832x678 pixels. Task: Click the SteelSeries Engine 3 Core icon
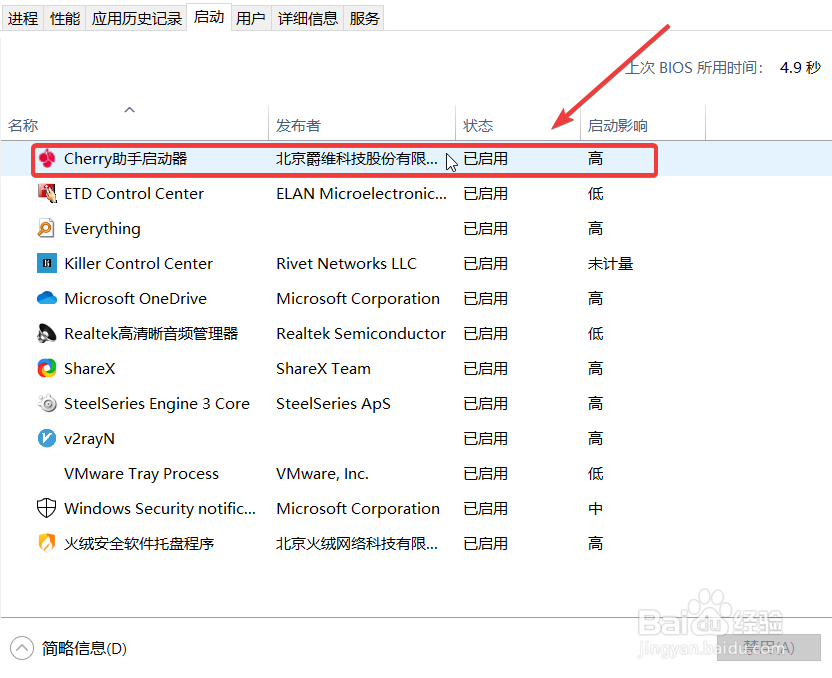(47, 403)
